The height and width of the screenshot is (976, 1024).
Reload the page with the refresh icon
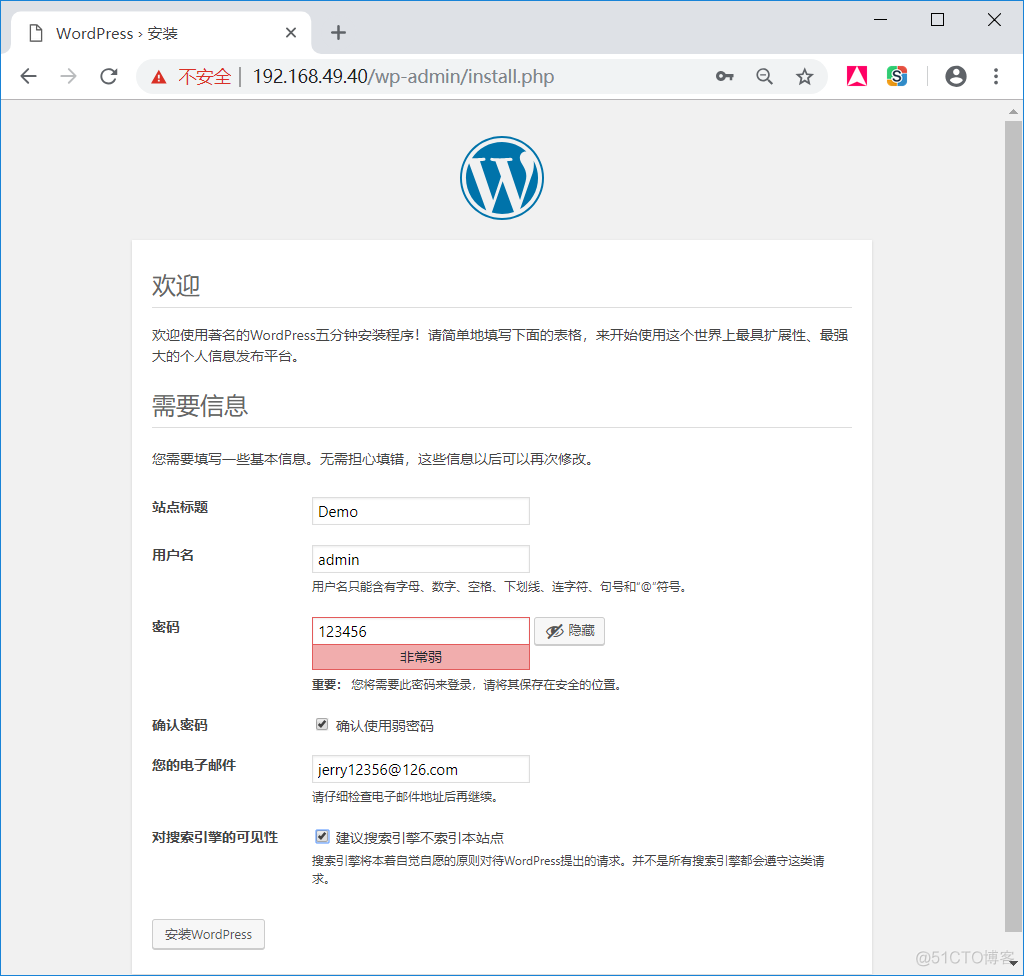coord(109,76)
